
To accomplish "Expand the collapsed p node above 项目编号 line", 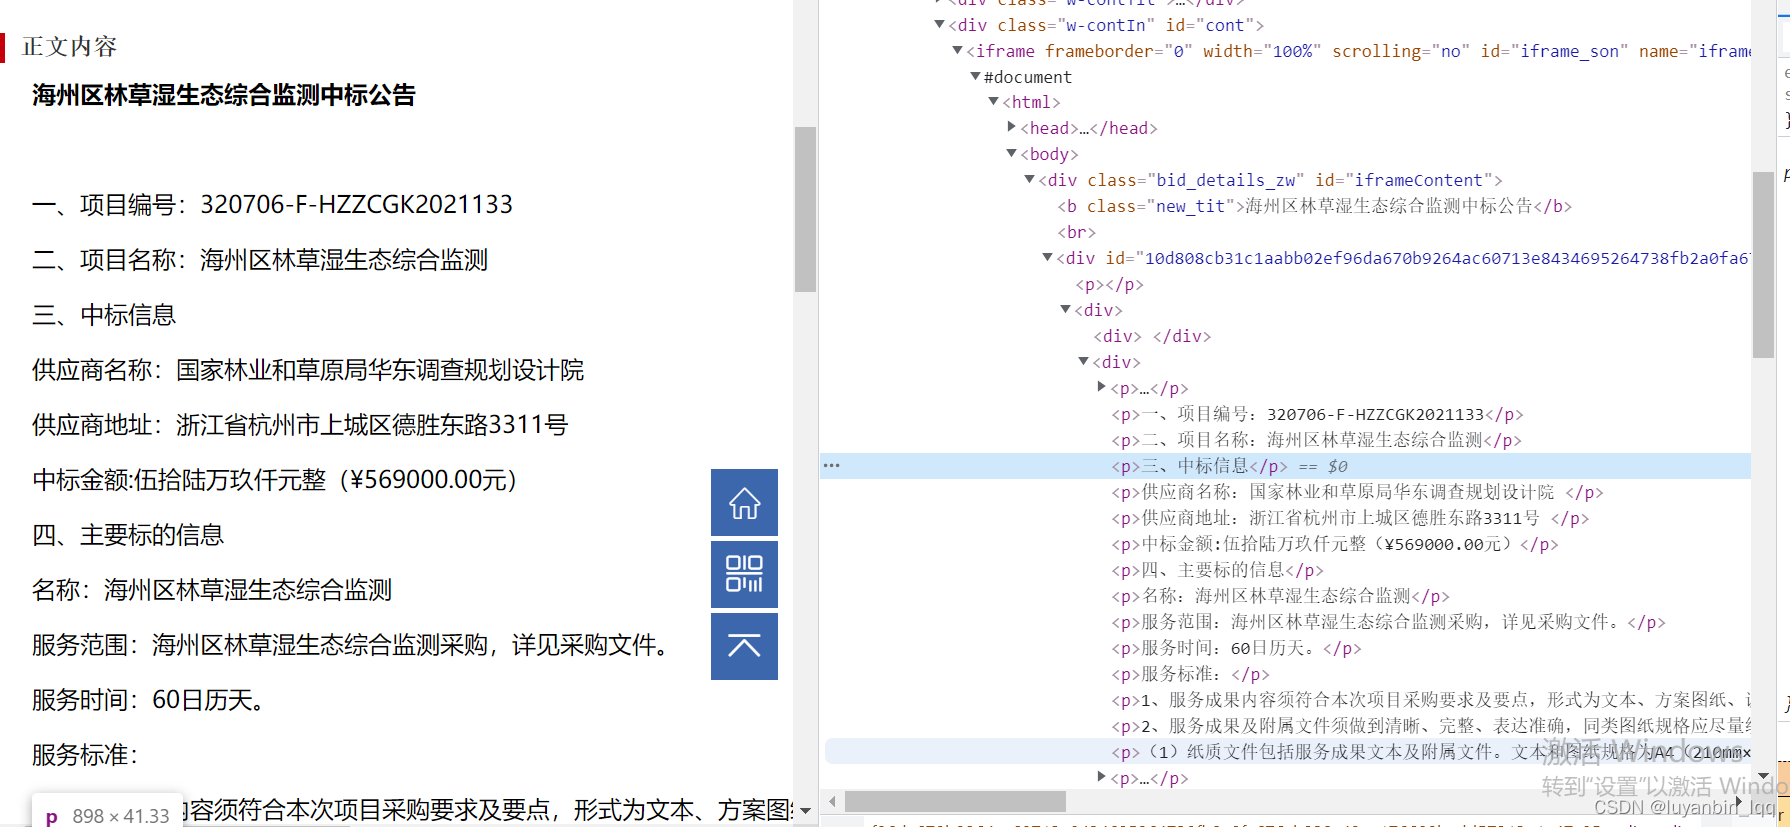I will 1101,387.
